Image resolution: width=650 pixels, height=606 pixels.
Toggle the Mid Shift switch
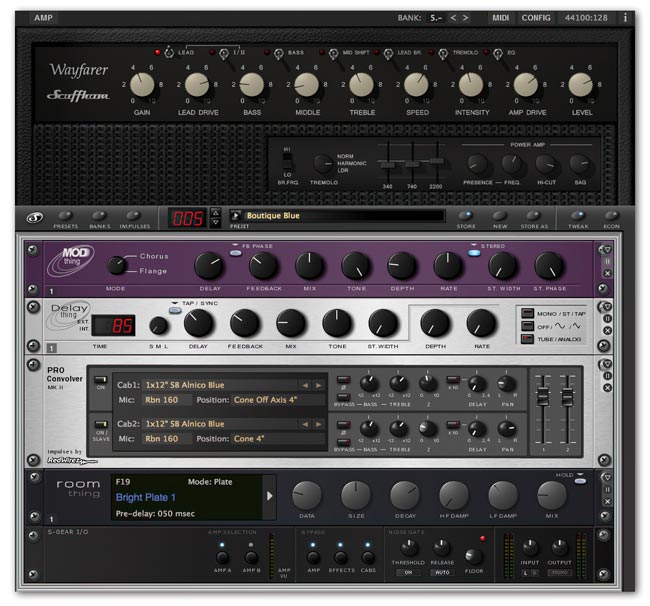tap(334, 53)
